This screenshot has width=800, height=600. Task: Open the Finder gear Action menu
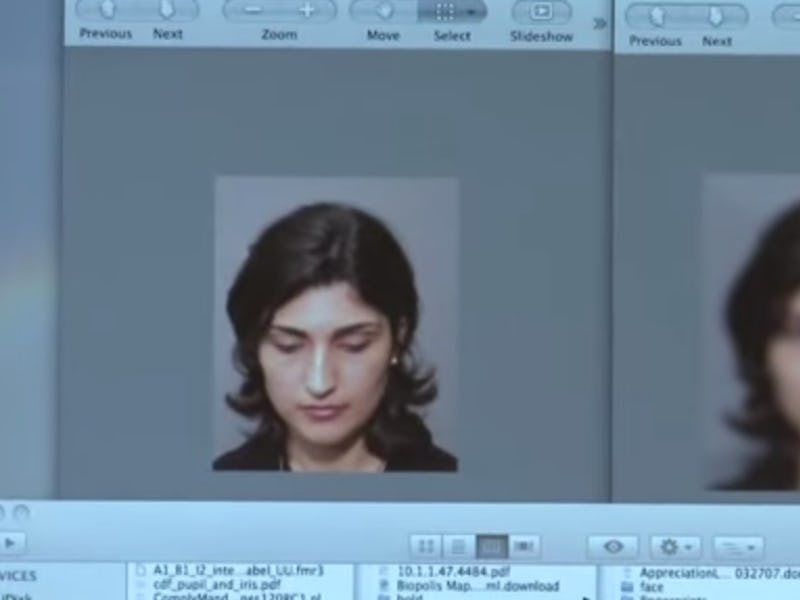tap(675, 547)
